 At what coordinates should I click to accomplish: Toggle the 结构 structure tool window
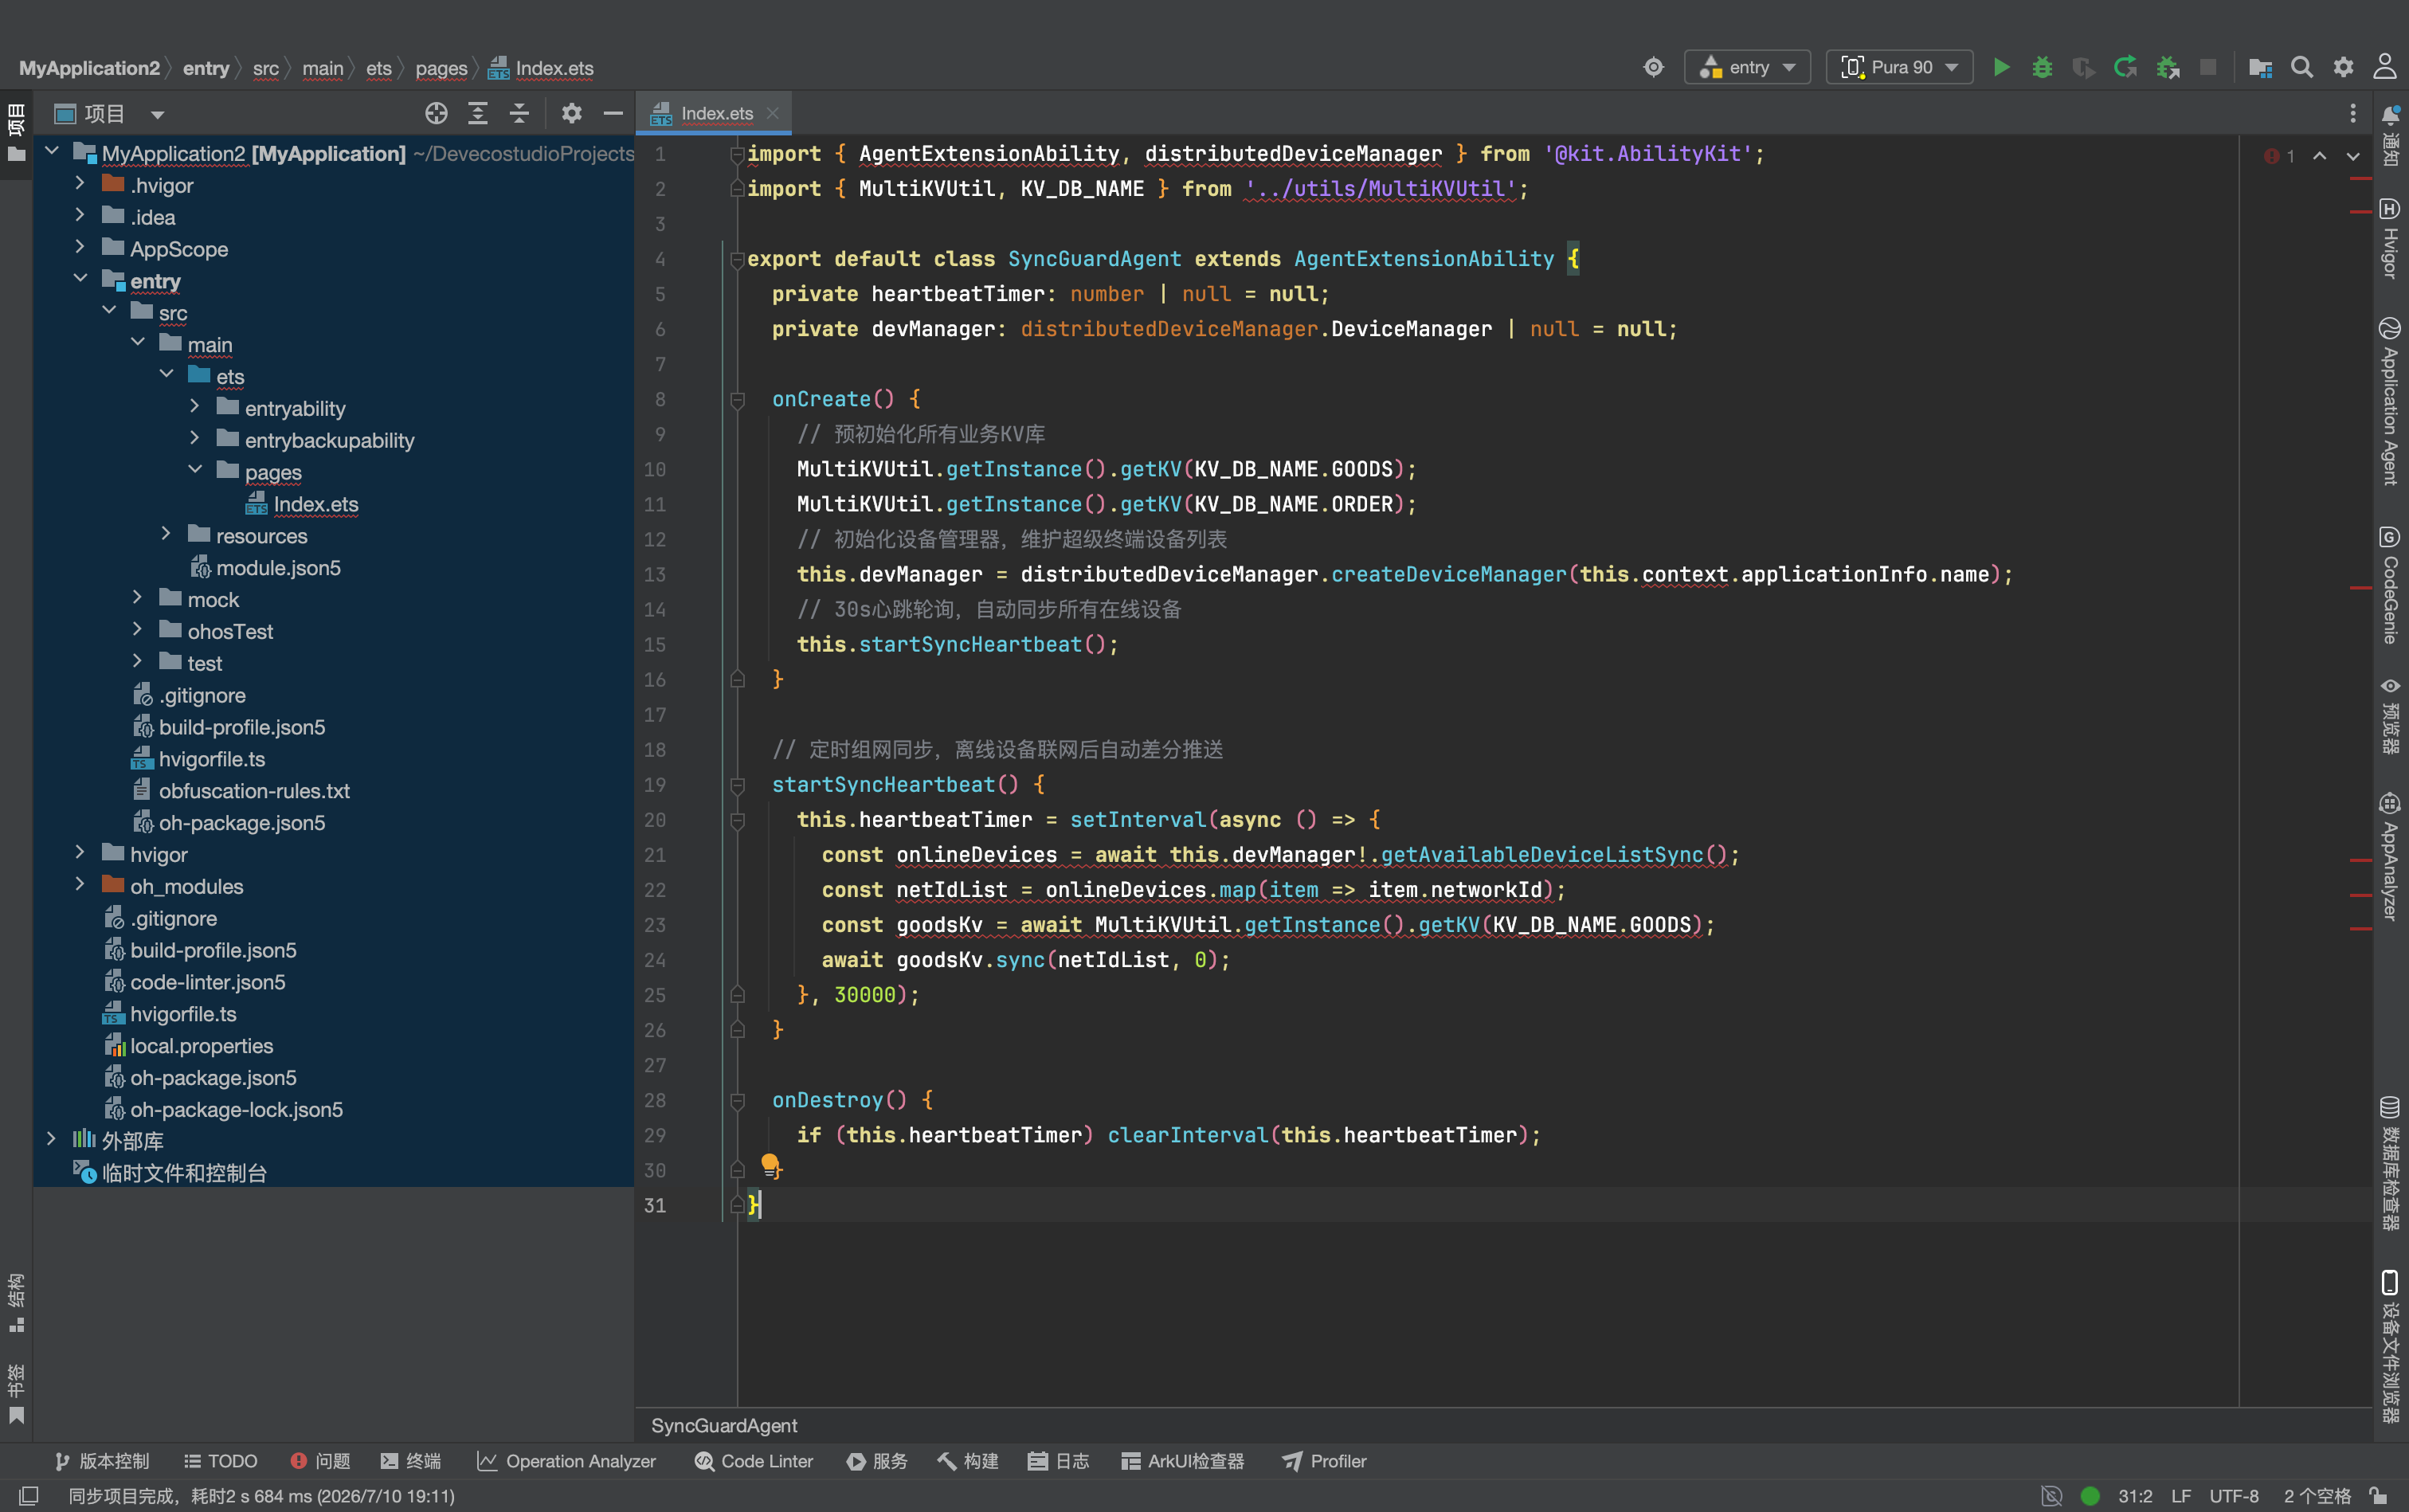[x=16, y=1303]
